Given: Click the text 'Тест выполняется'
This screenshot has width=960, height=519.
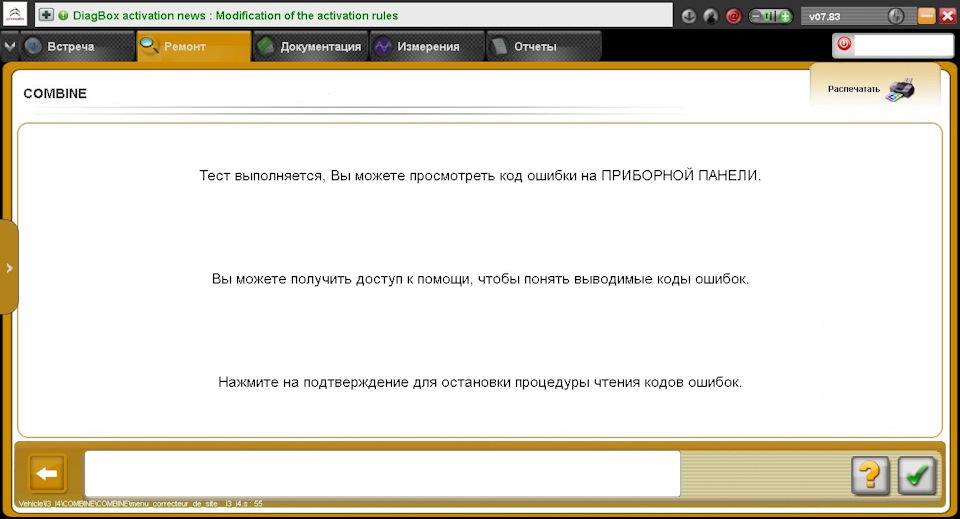Looking at the screenshot, I should tap(261, 176).
